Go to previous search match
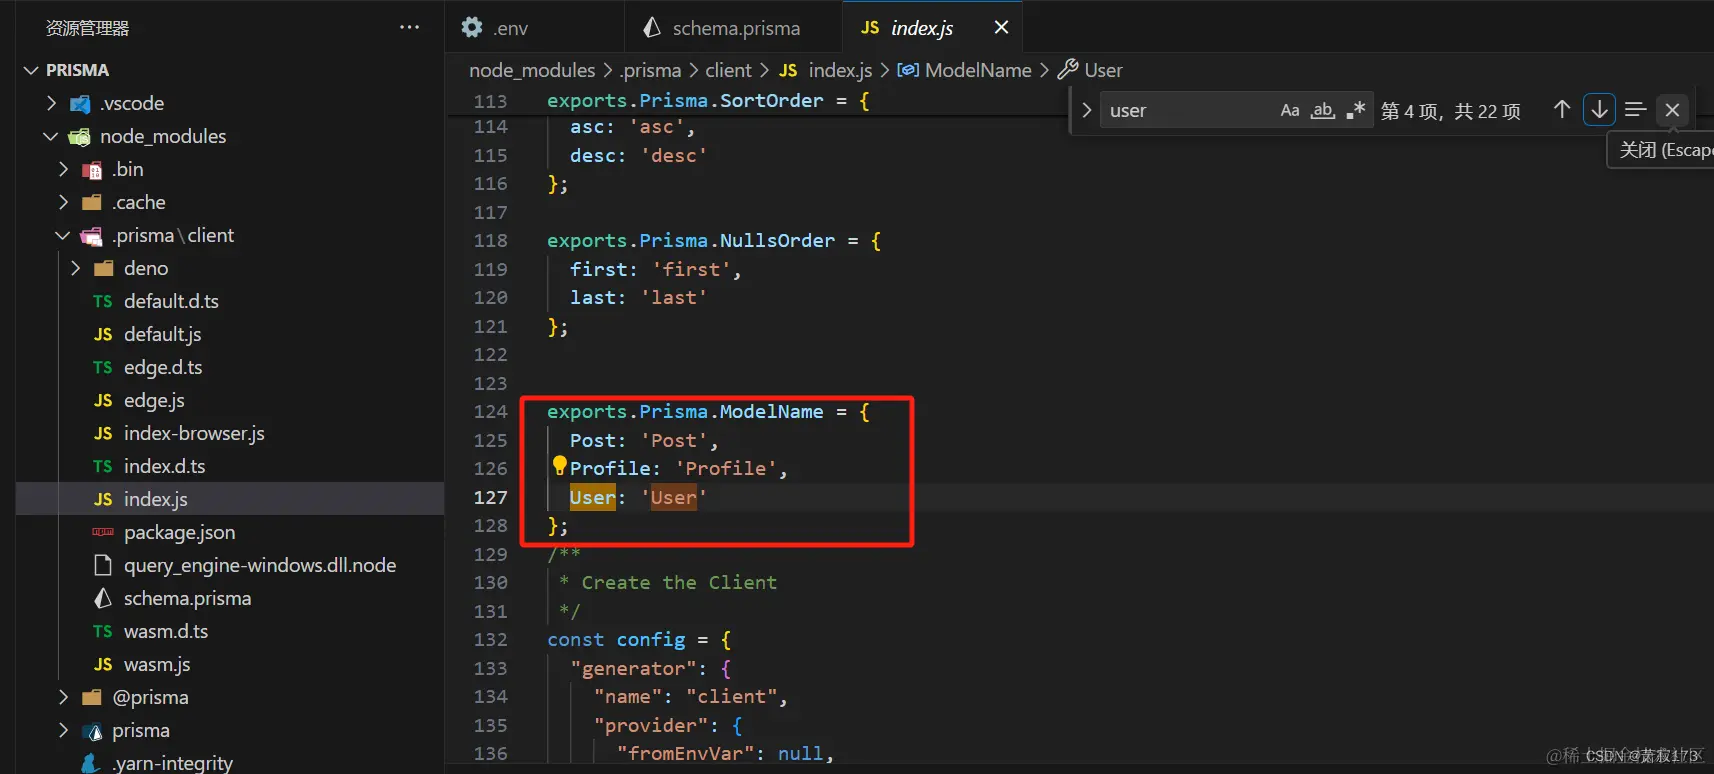 [1561, 110]
